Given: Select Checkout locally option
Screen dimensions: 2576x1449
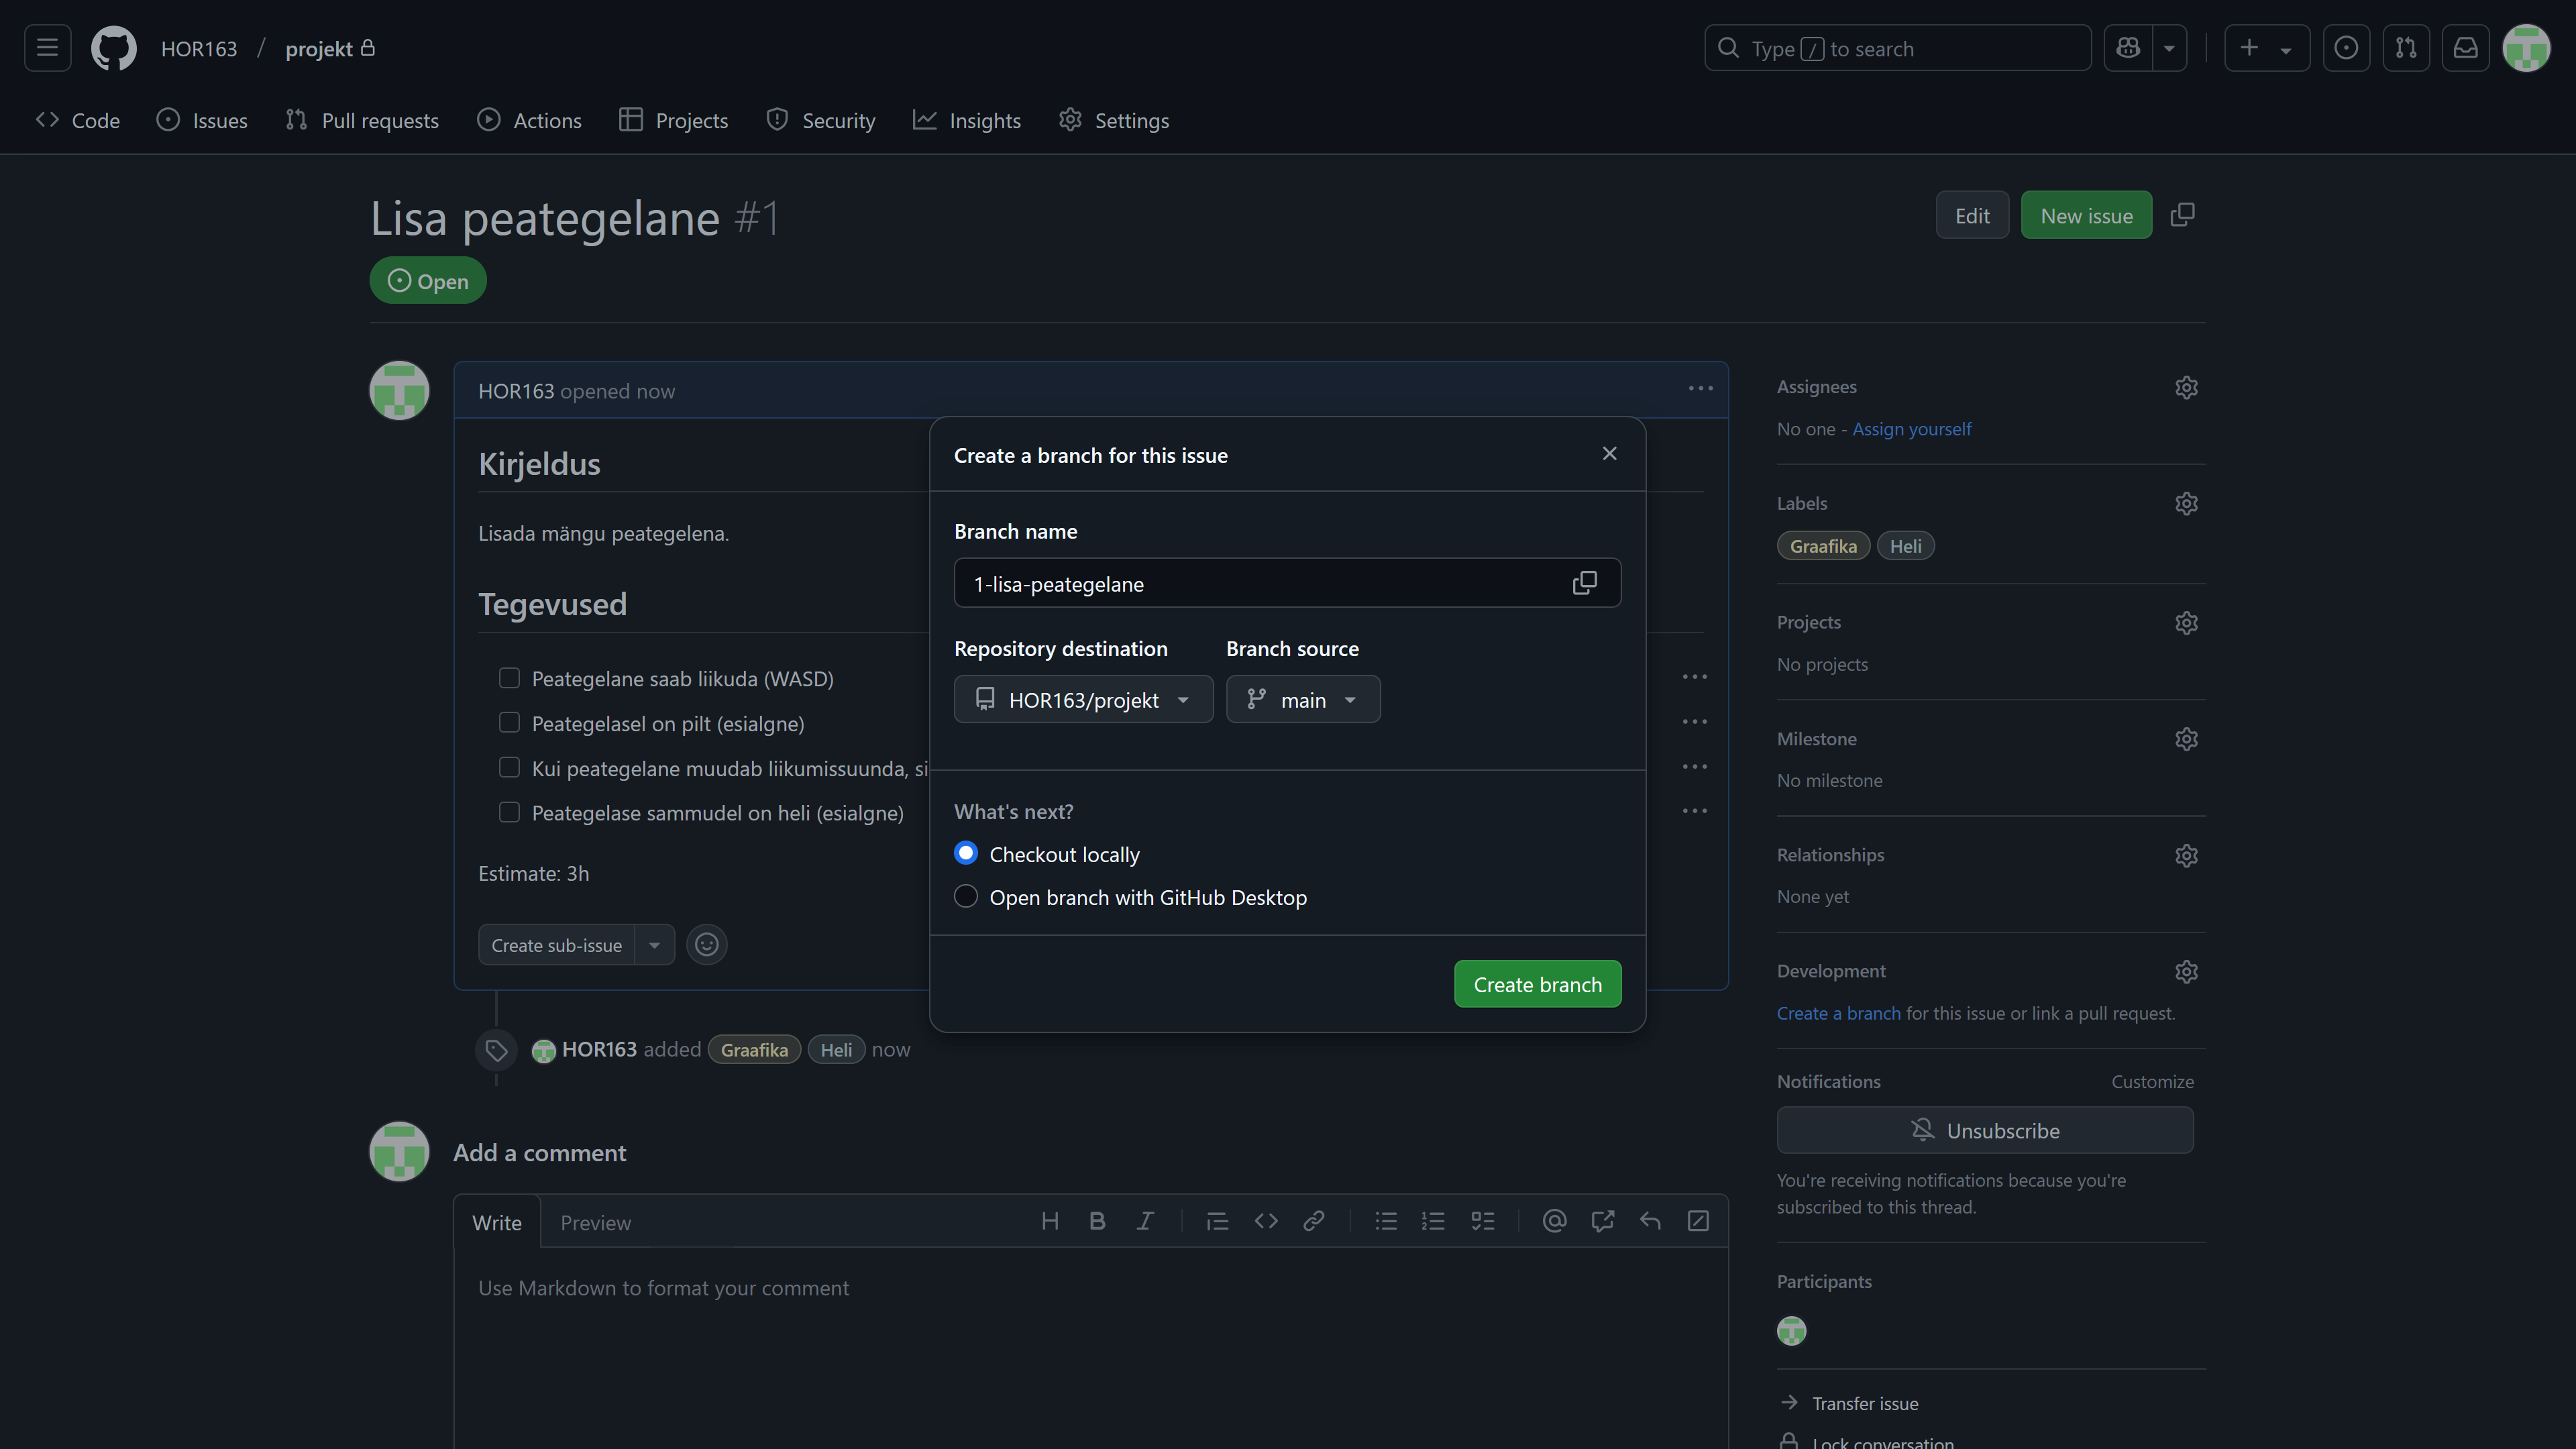Looking at the screenshot, I should tap(965, 853).
